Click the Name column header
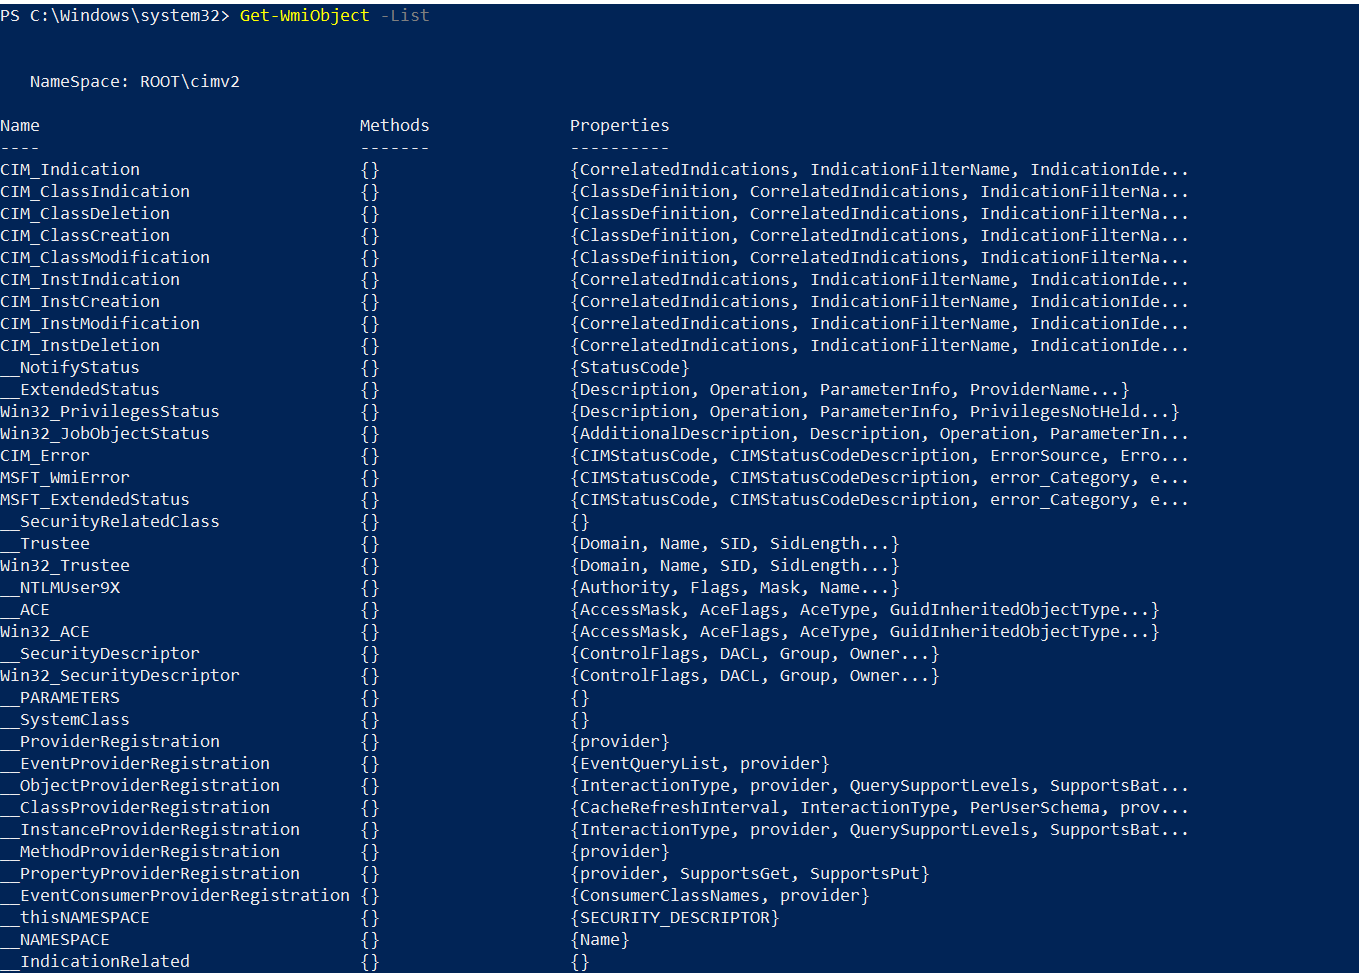Viewport: 1359px width, 973px height. [x=20, y=125]
